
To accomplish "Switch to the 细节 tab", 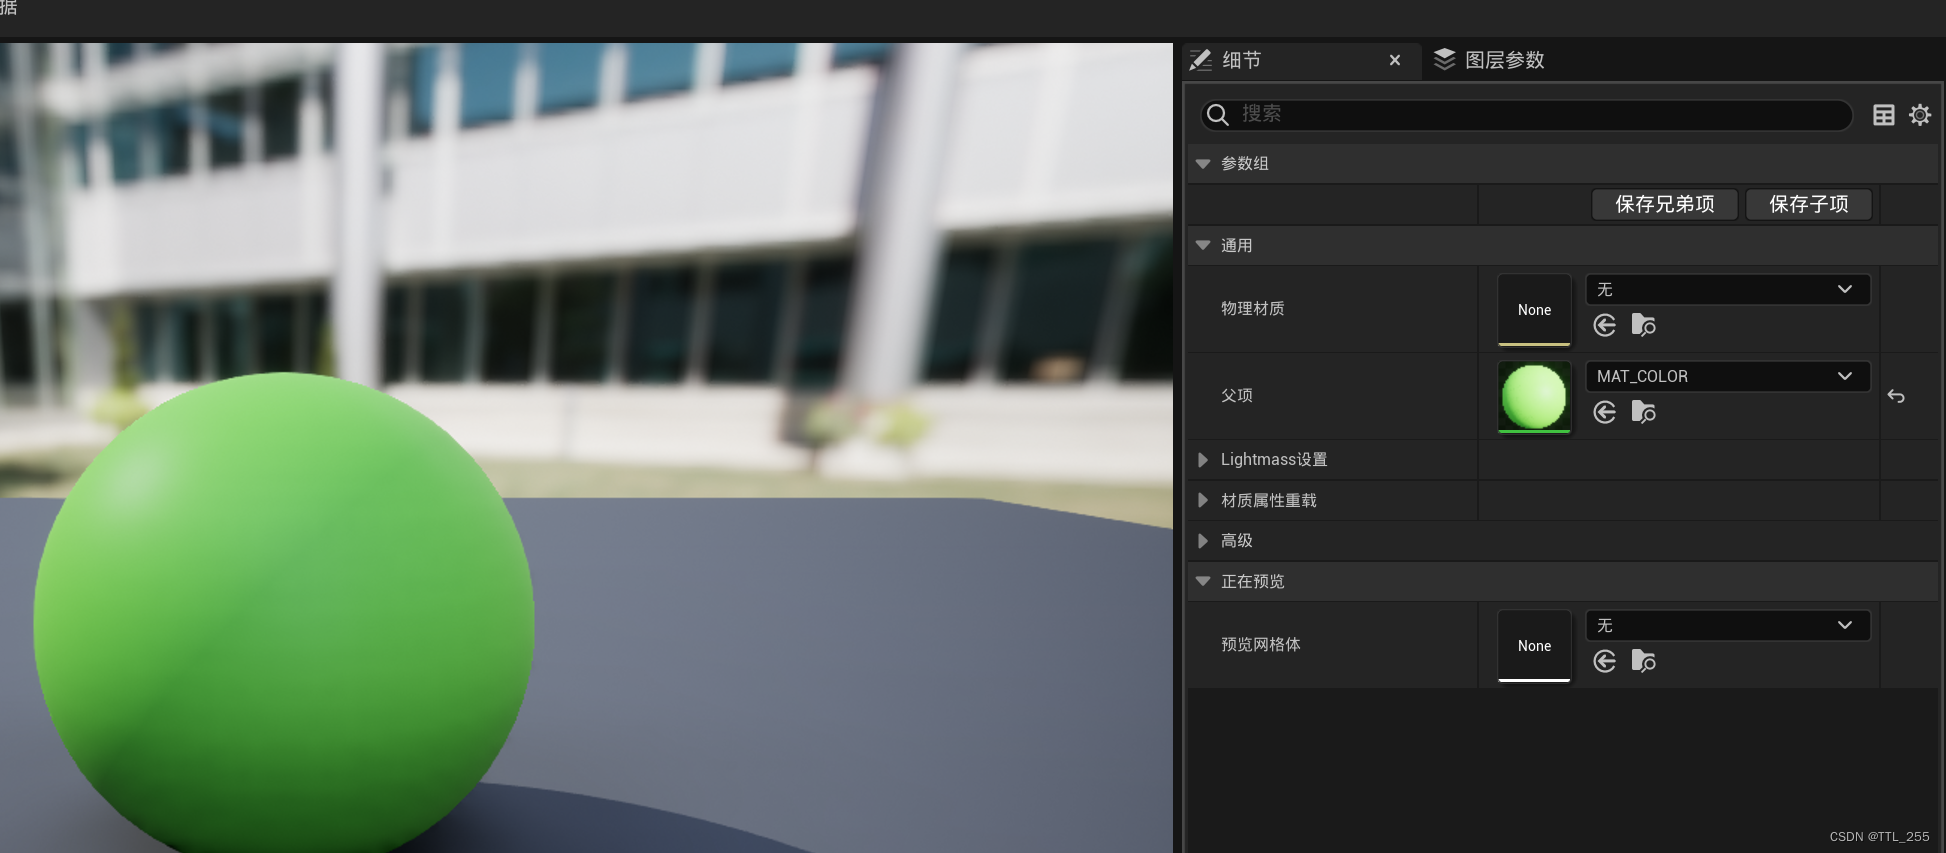I will [1300, 61].
